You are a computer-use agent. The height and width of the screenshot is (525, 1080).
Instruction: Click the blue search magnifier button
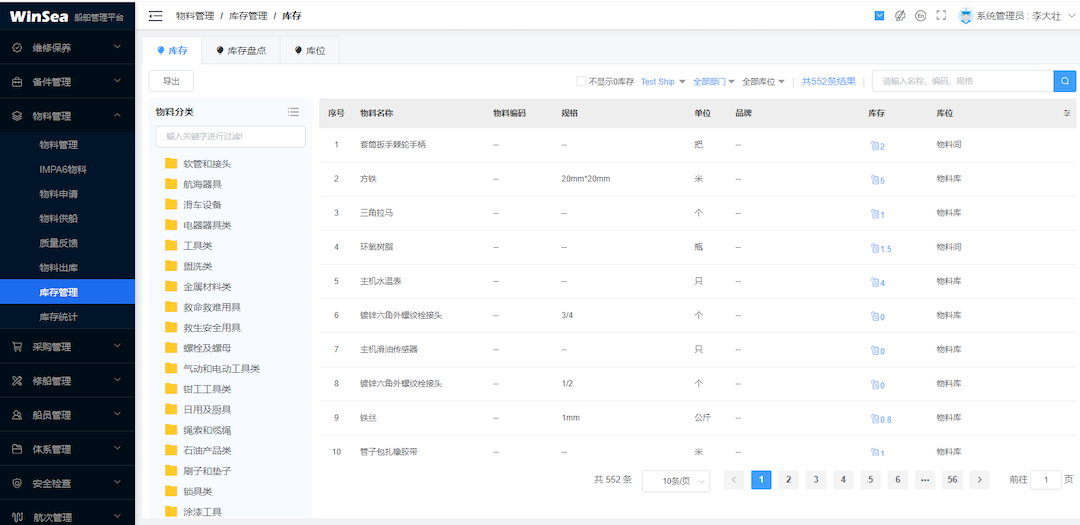click(x=1065, y=81)
